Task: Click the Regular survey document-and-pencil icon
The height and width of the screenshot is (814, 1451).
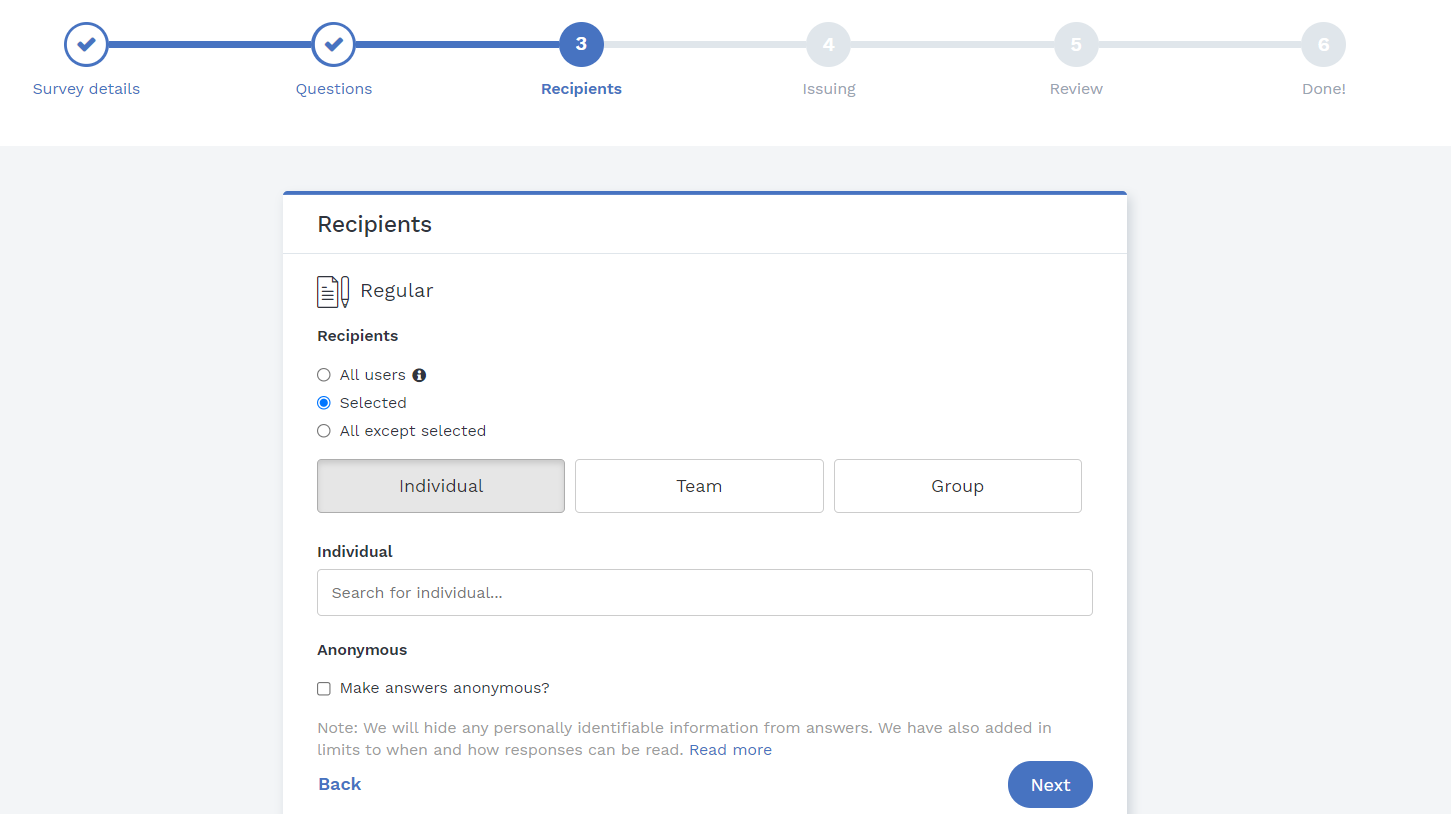Action: pos(333,291)
